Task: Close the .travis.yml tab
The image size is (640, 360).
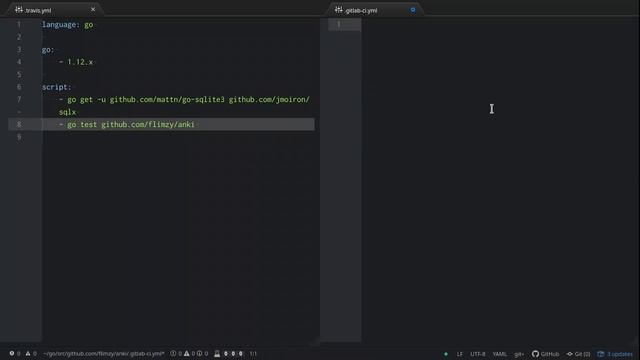Action: (93, 9)
